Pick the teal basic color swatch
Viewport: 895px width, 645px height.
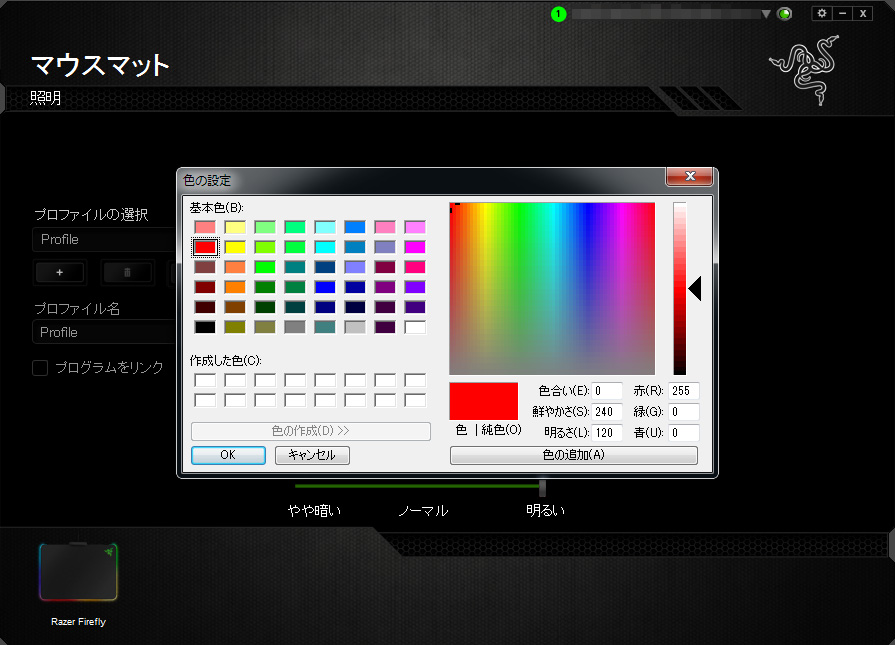[x=295, y=267]
